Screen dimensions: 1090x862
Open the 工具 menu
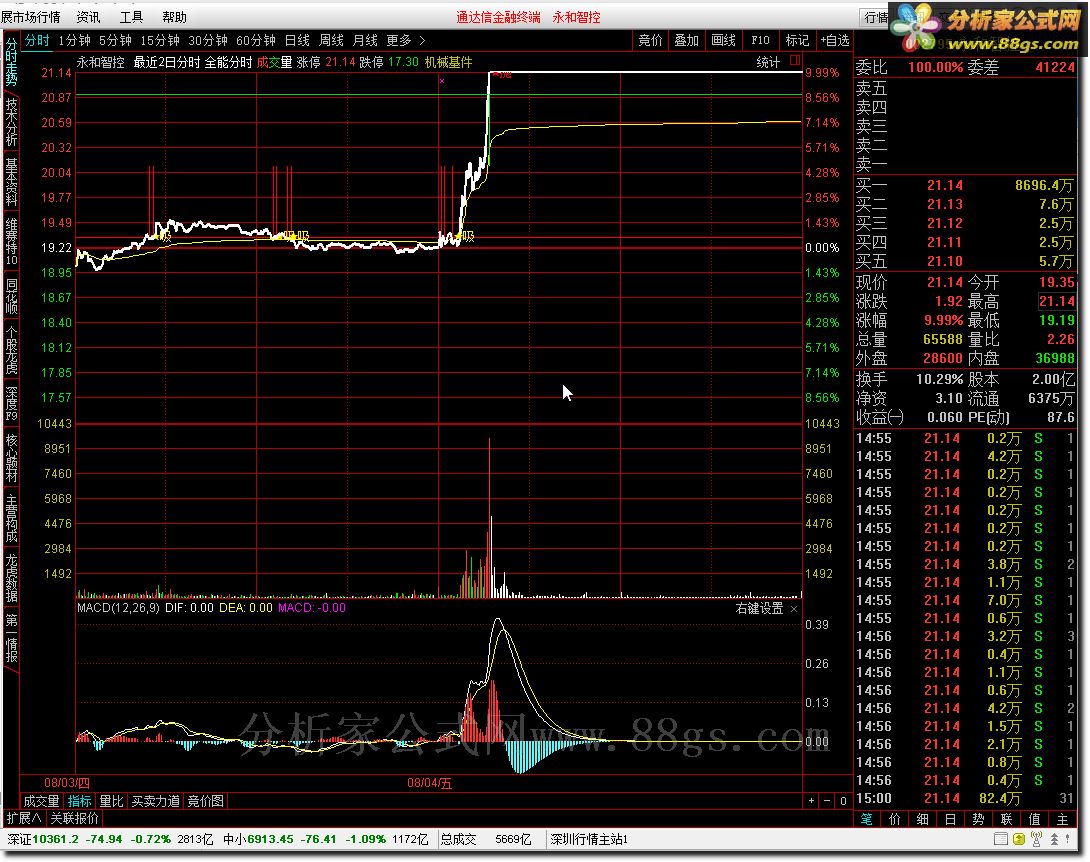click(x=131, y=17)
